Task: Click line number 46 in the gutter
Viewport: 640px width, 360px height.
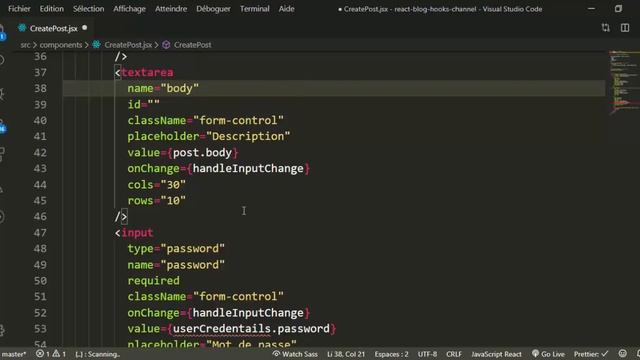Action: (40, 216)
